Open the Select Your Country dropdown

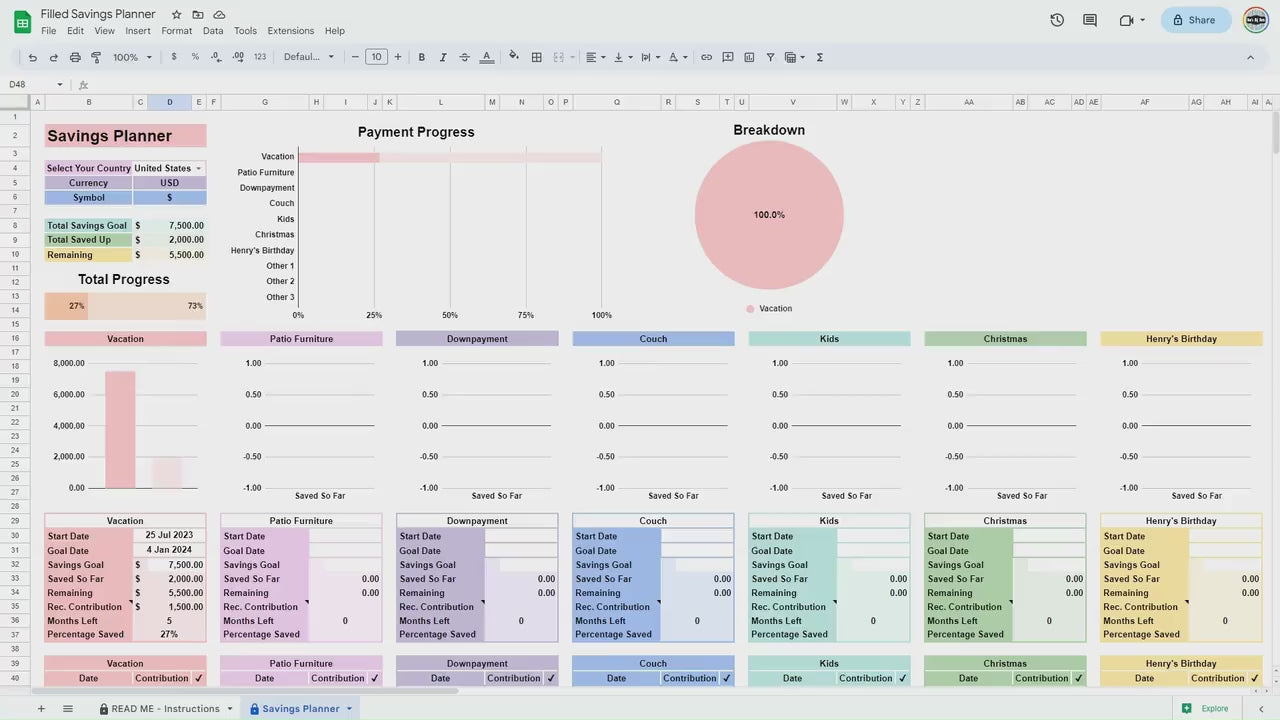(198, 168)
